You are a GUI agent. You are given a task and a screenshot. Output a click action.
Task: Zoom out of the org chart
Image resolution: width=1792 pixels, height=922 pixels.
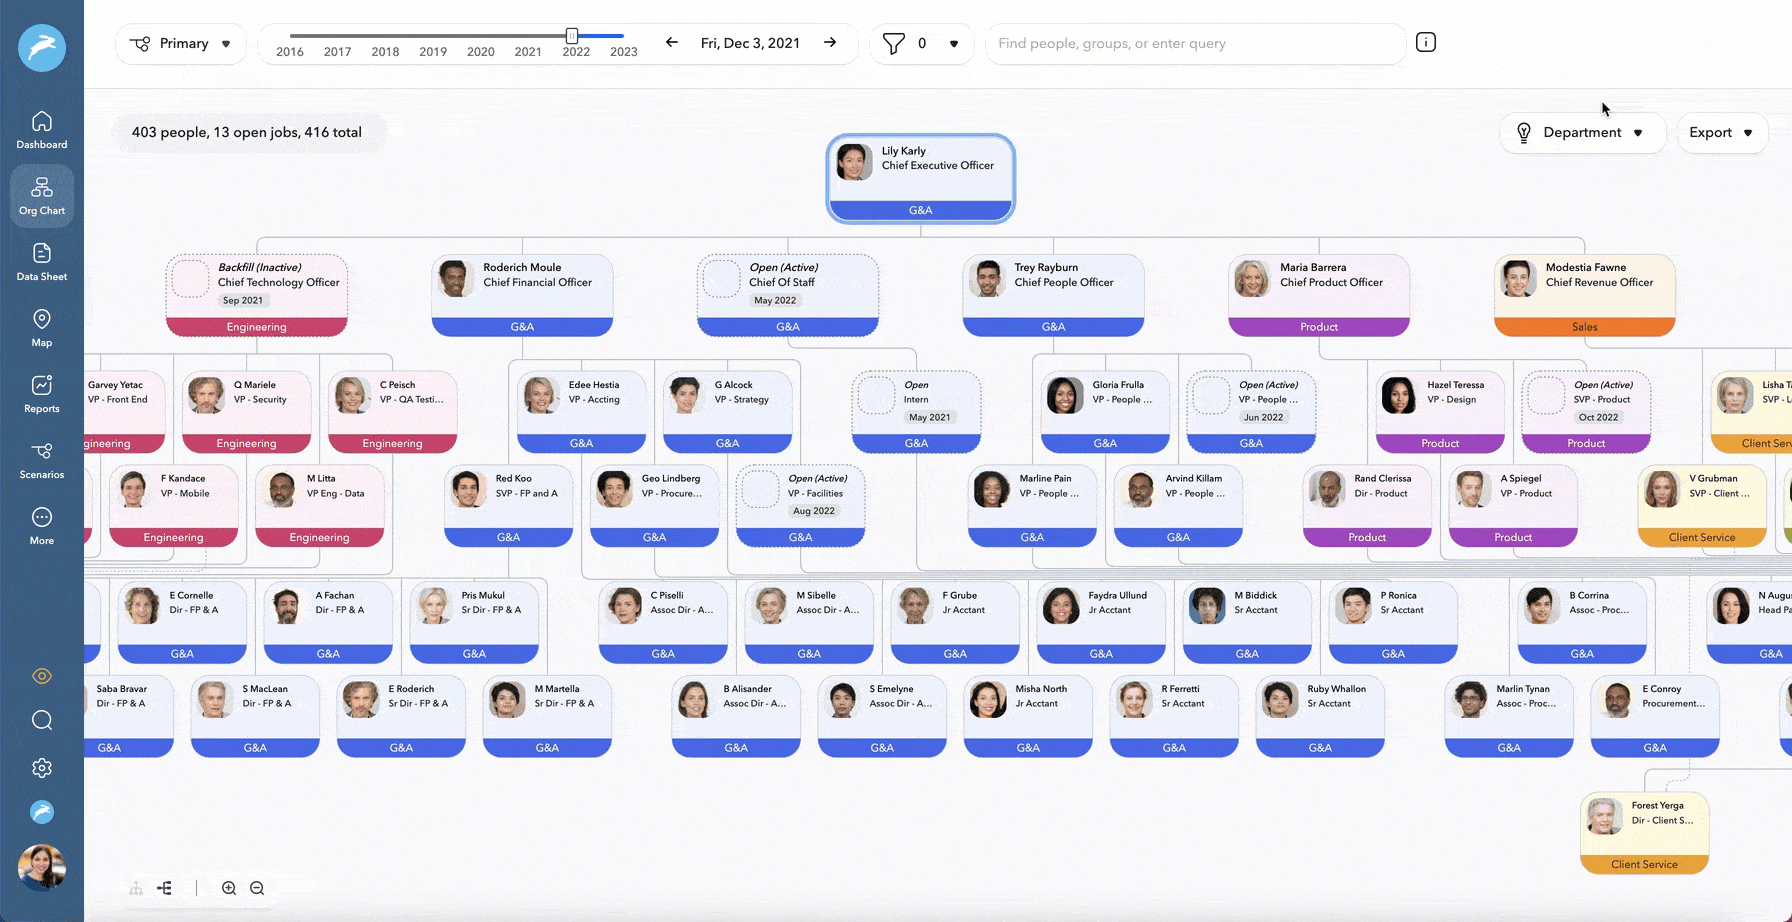(x=256, y=887)
